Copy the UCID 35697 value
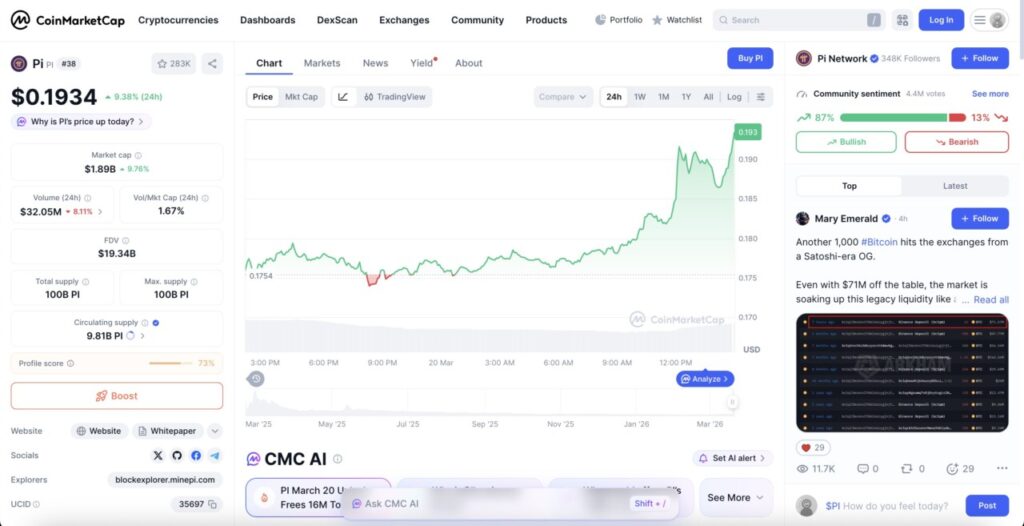Viewport: 1024px width, 526px height. point(213,505)
